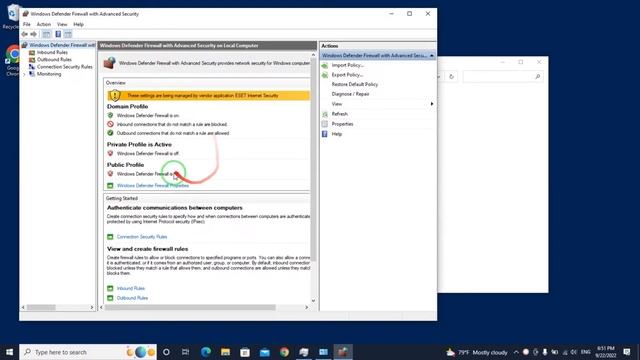The image size is (640, 360).
Task: Click right arrow of tree pane horizontal scrollbar
Action: (x=92, y=307)
